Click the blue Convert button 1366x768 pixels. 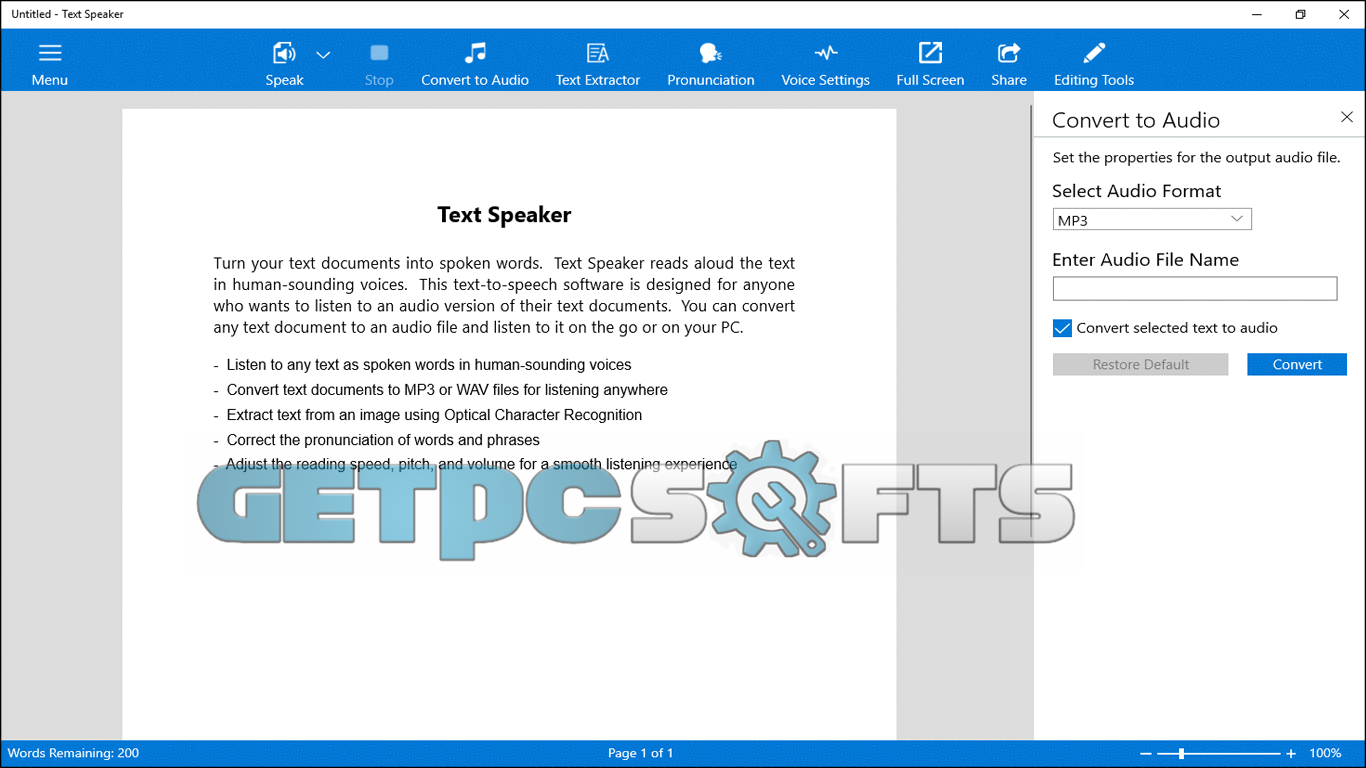(x=1297, y=364)
